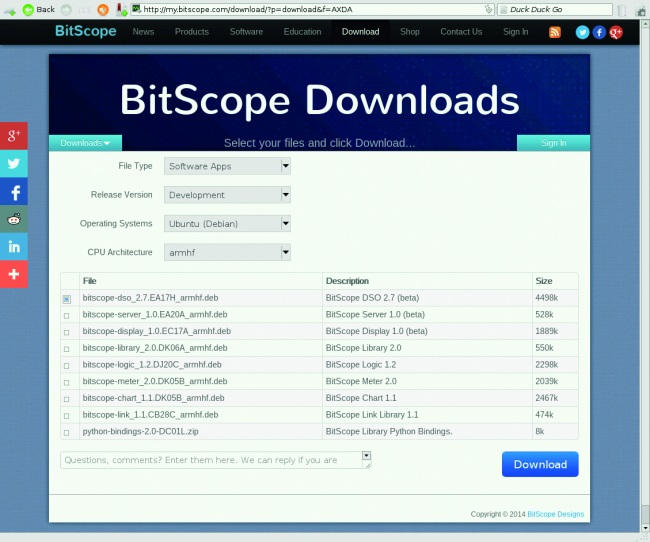Click the LinkedIn share icon
The height and width of the screenshot is (542, 650).
(14, 246)
